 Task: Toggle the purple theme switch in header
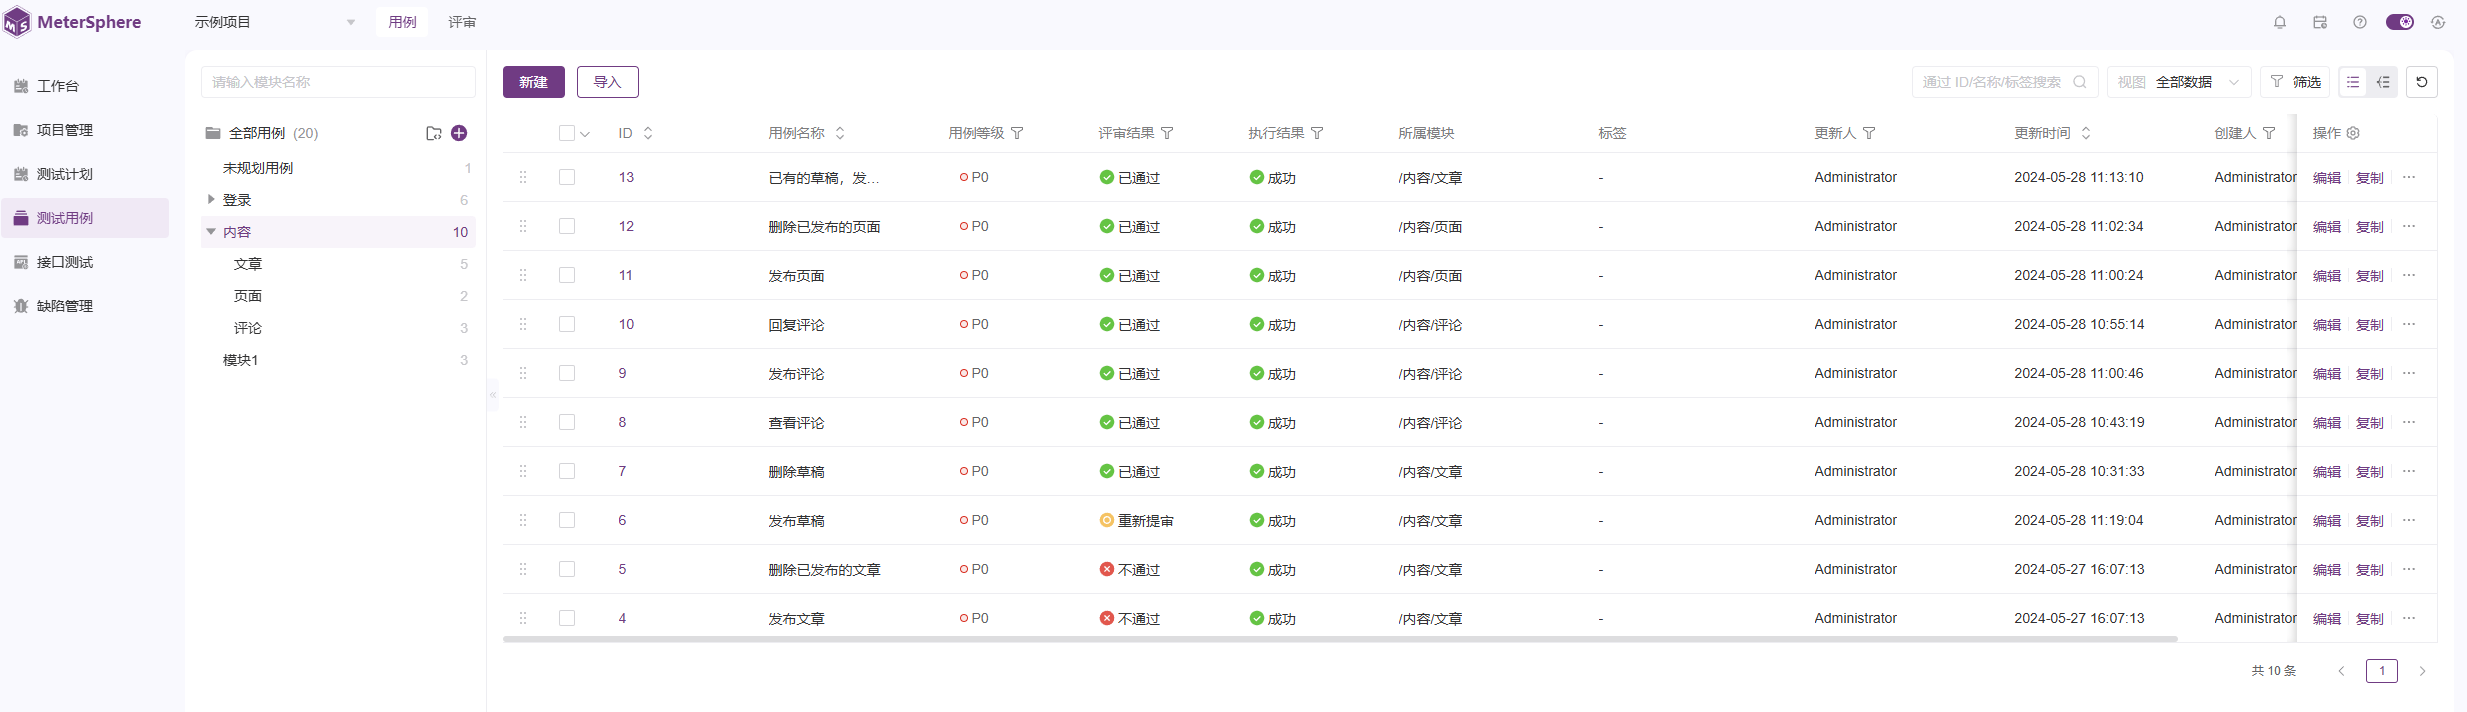2400,22
